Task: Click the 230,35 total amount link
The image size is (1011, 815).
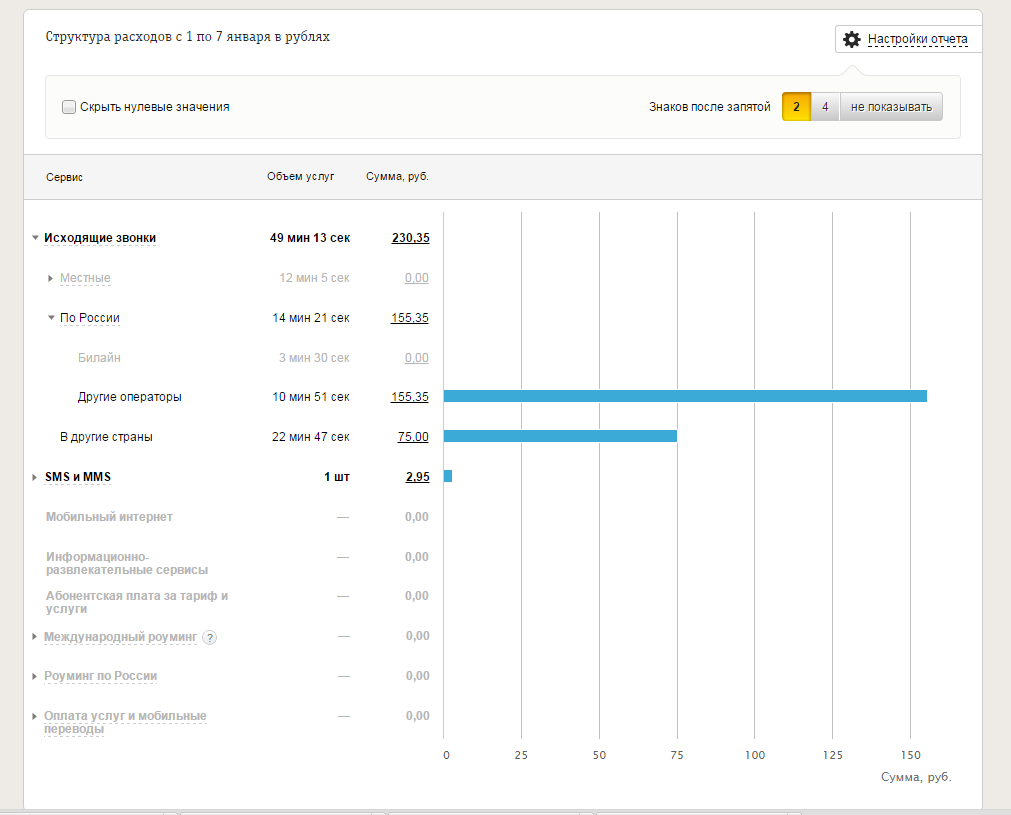Action: coord(410,238)
